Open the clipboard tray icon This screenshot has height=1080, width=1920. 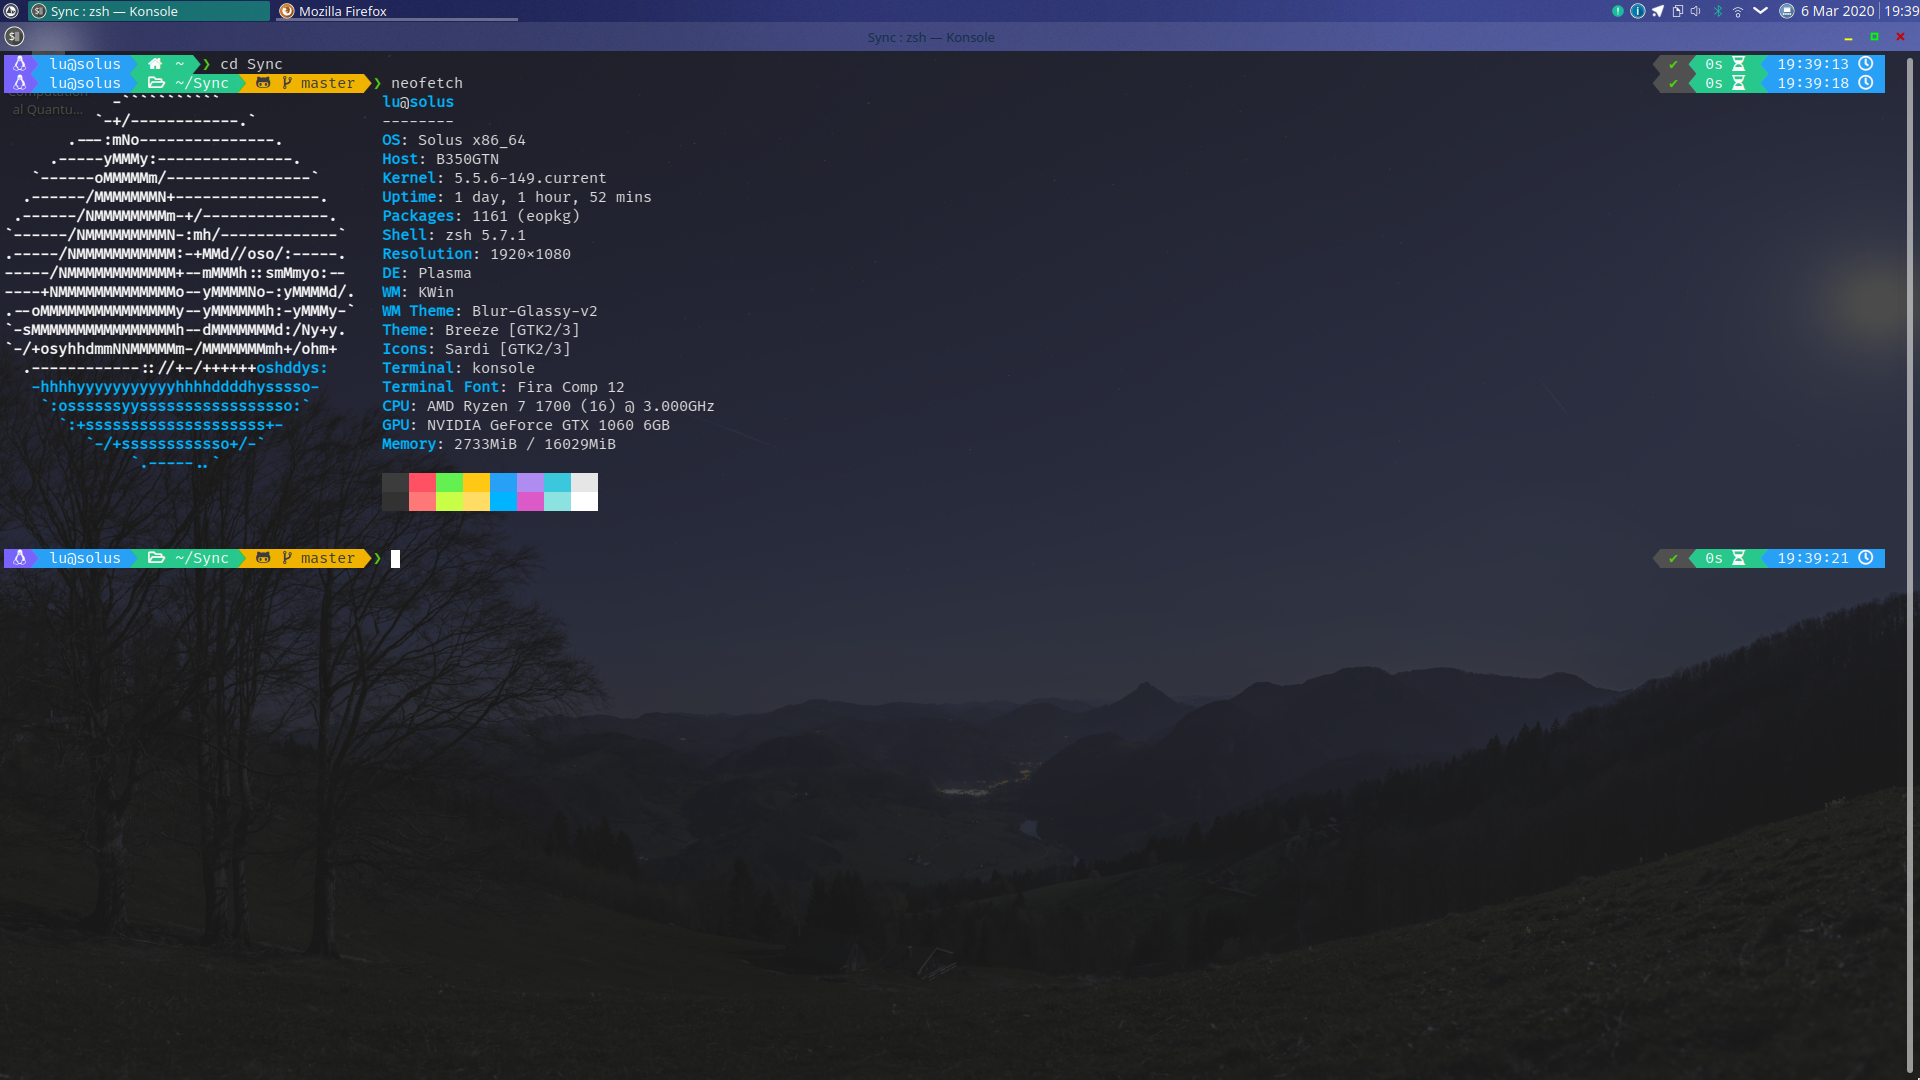1678,11
